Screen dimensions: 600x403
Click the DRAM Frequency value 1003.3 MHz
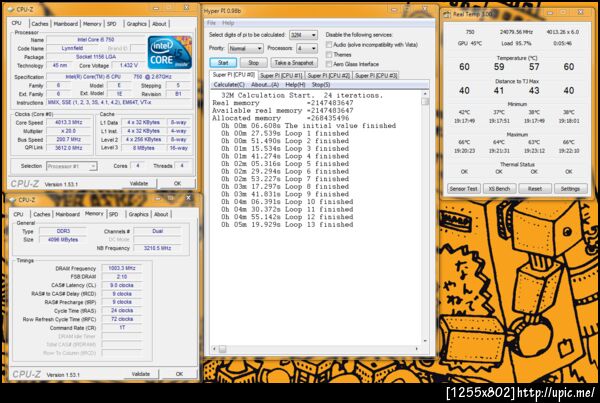122,268
